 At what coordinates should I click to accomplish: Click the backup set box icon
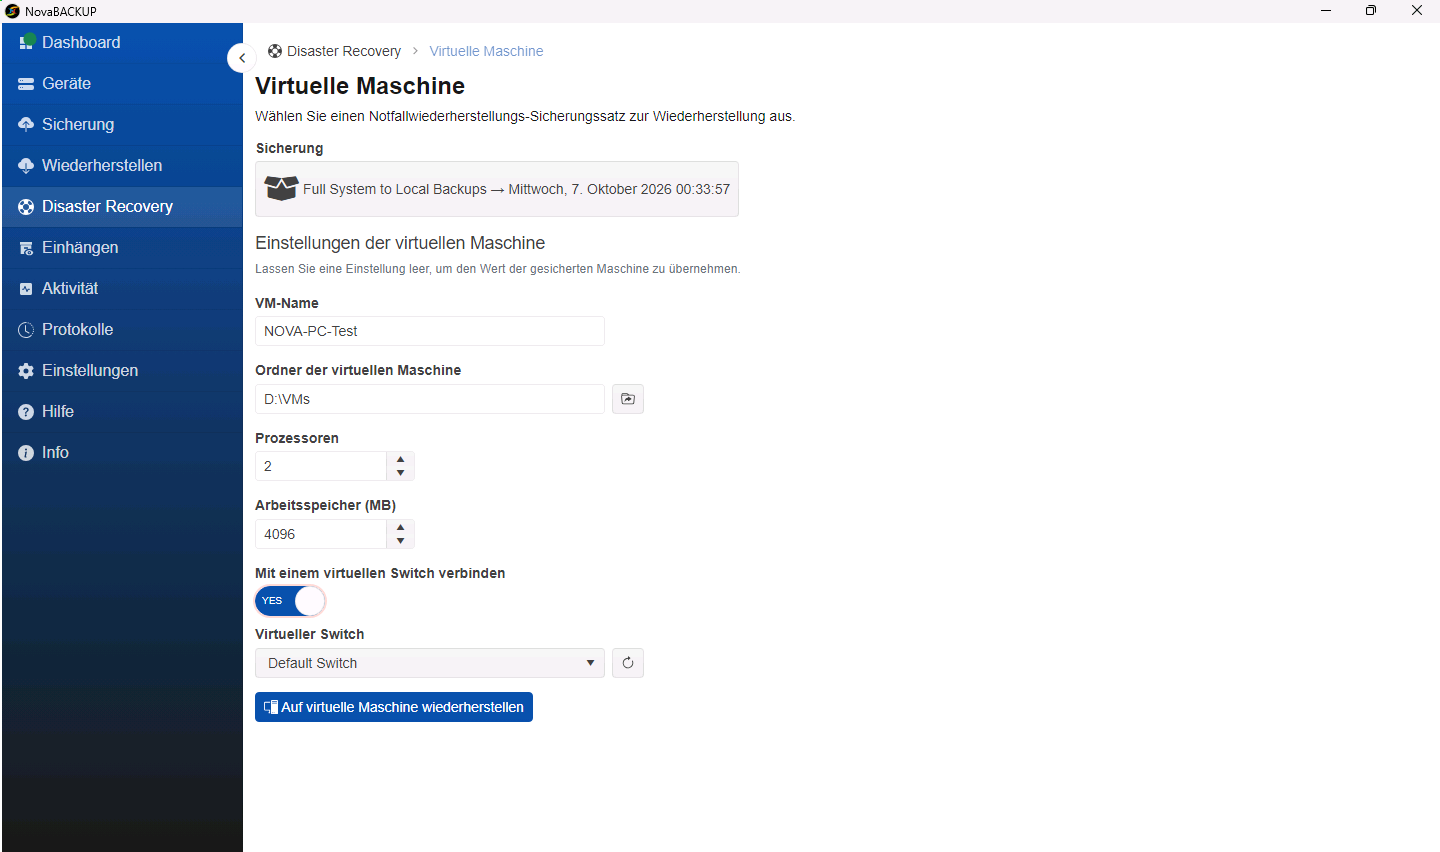click(281, 188)
